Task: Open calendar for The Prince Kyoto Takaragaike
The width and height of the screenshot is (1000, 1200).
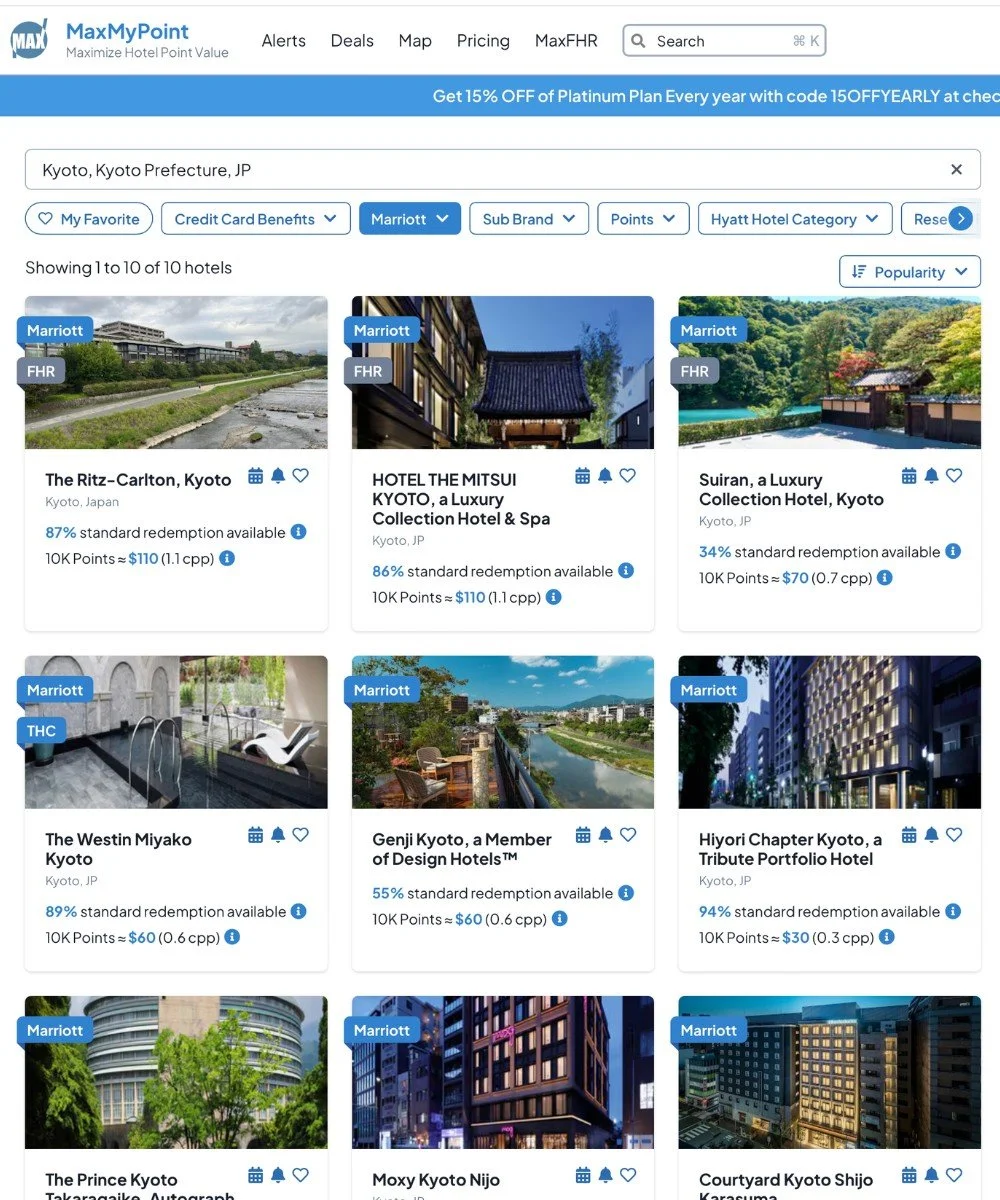Action: click(255, 1175)
